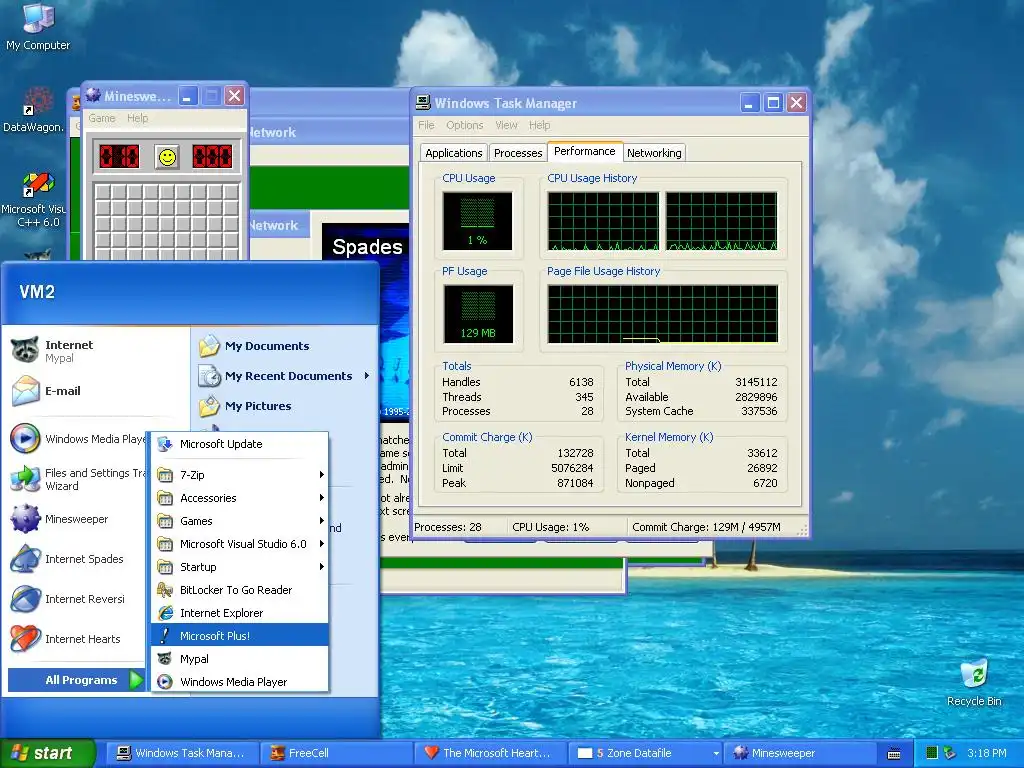Open the Minesweeper Game menu
The height and width of the screenshot is (768, 1024).
102,118
